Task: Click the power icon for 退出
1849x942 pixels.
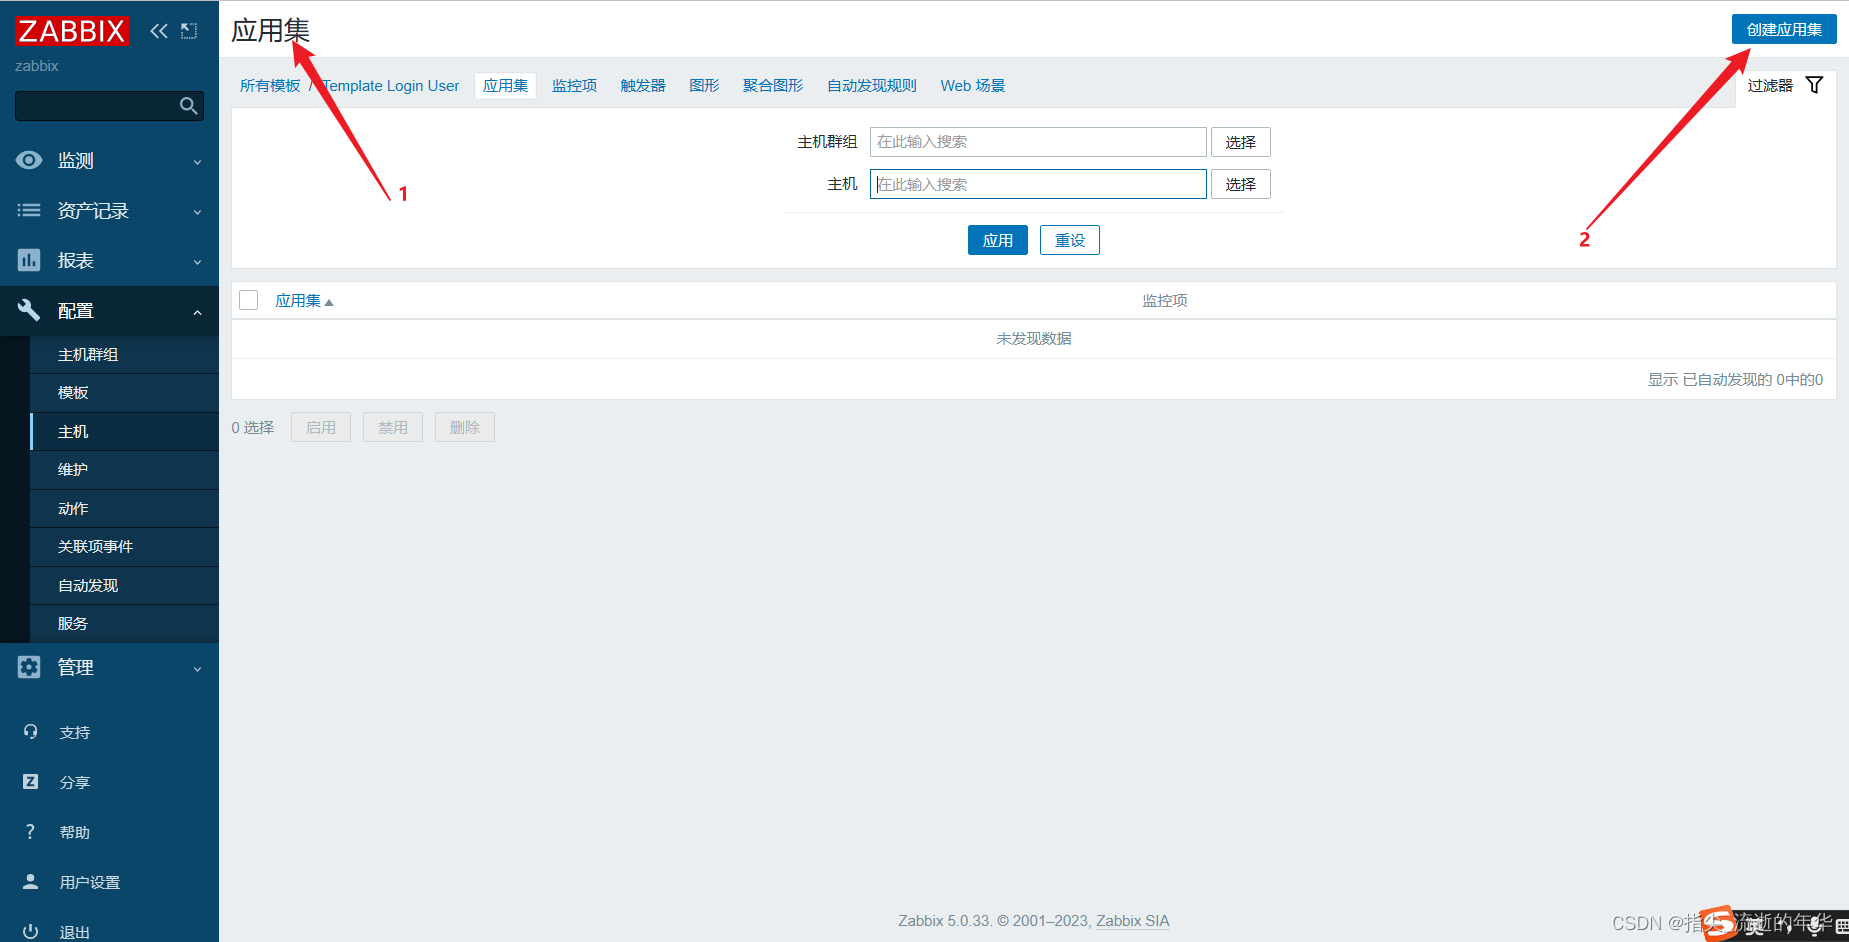Action: pyautogui.click(x=30, y=931)
